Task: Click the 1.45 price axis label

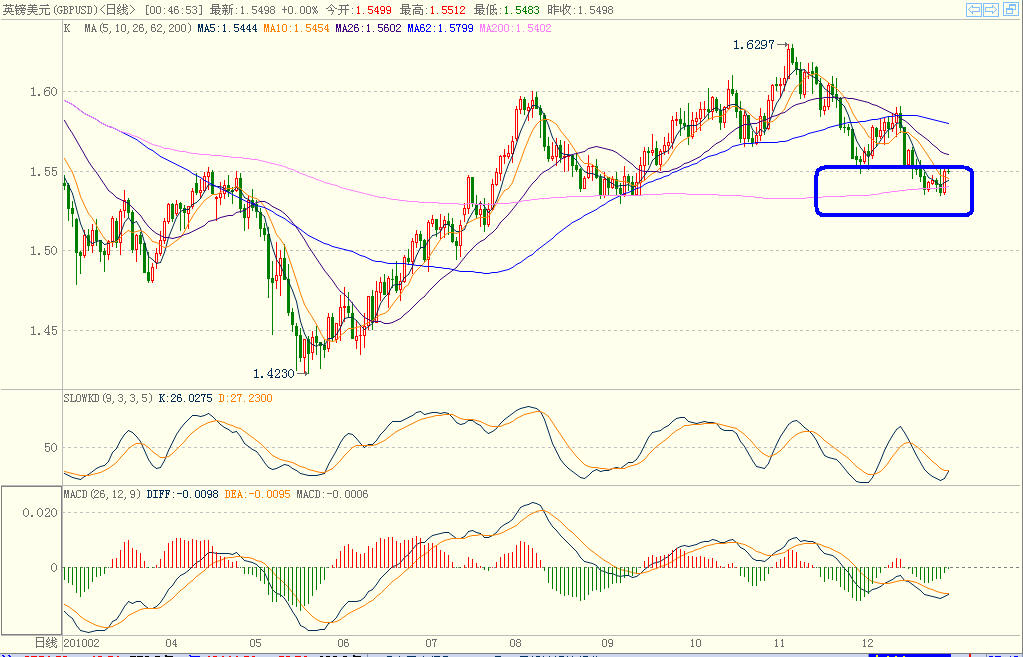Action: [43, 331]
